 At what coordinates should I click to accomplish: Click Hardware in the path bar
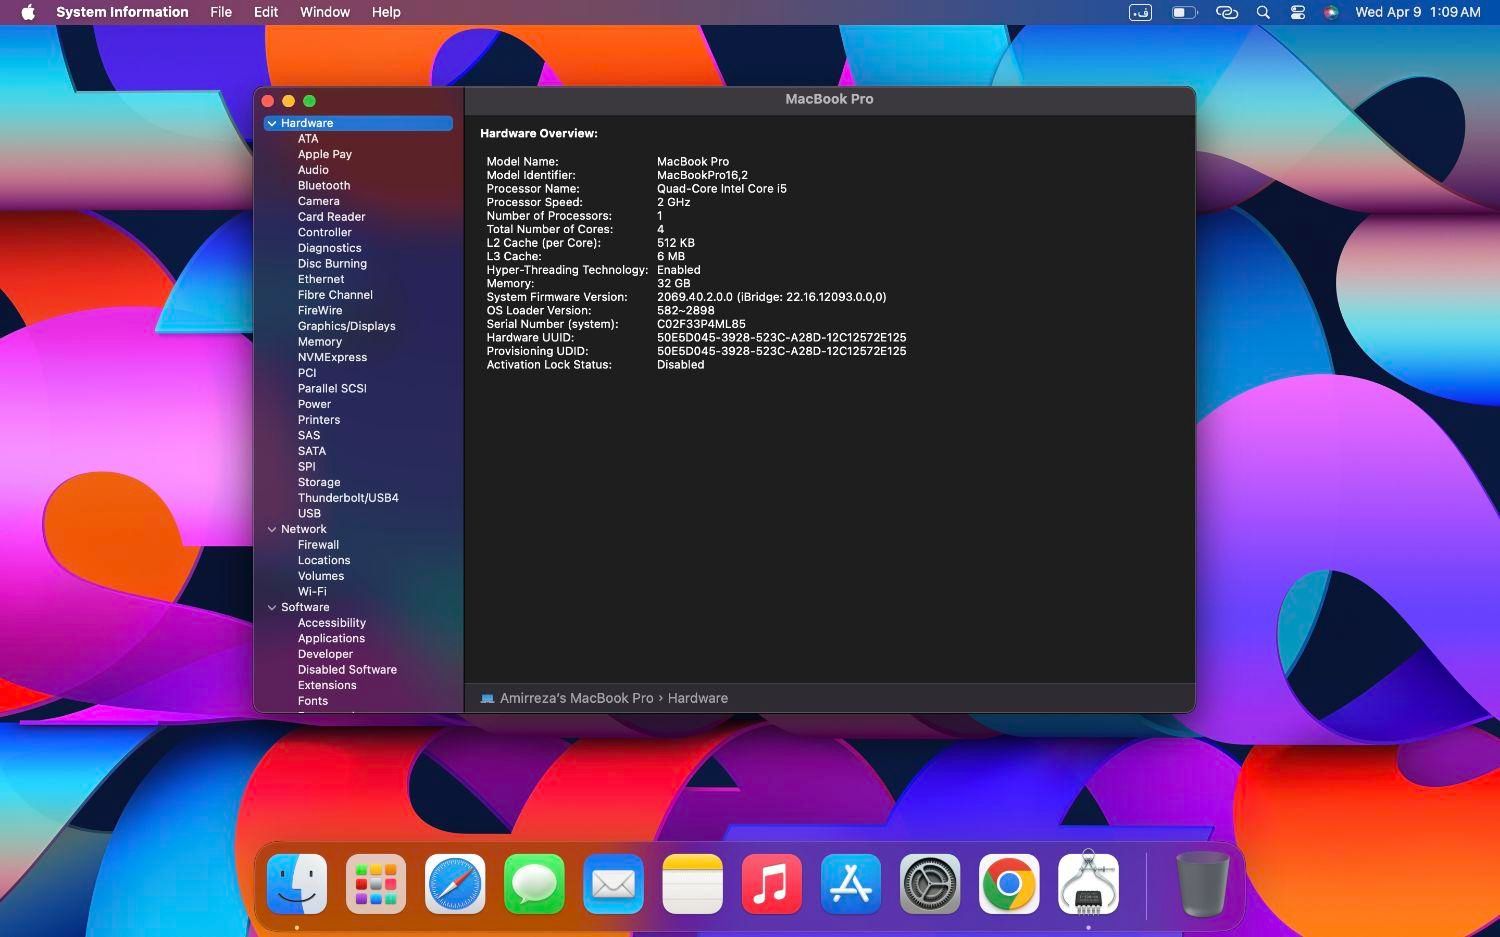click(698, 698)
